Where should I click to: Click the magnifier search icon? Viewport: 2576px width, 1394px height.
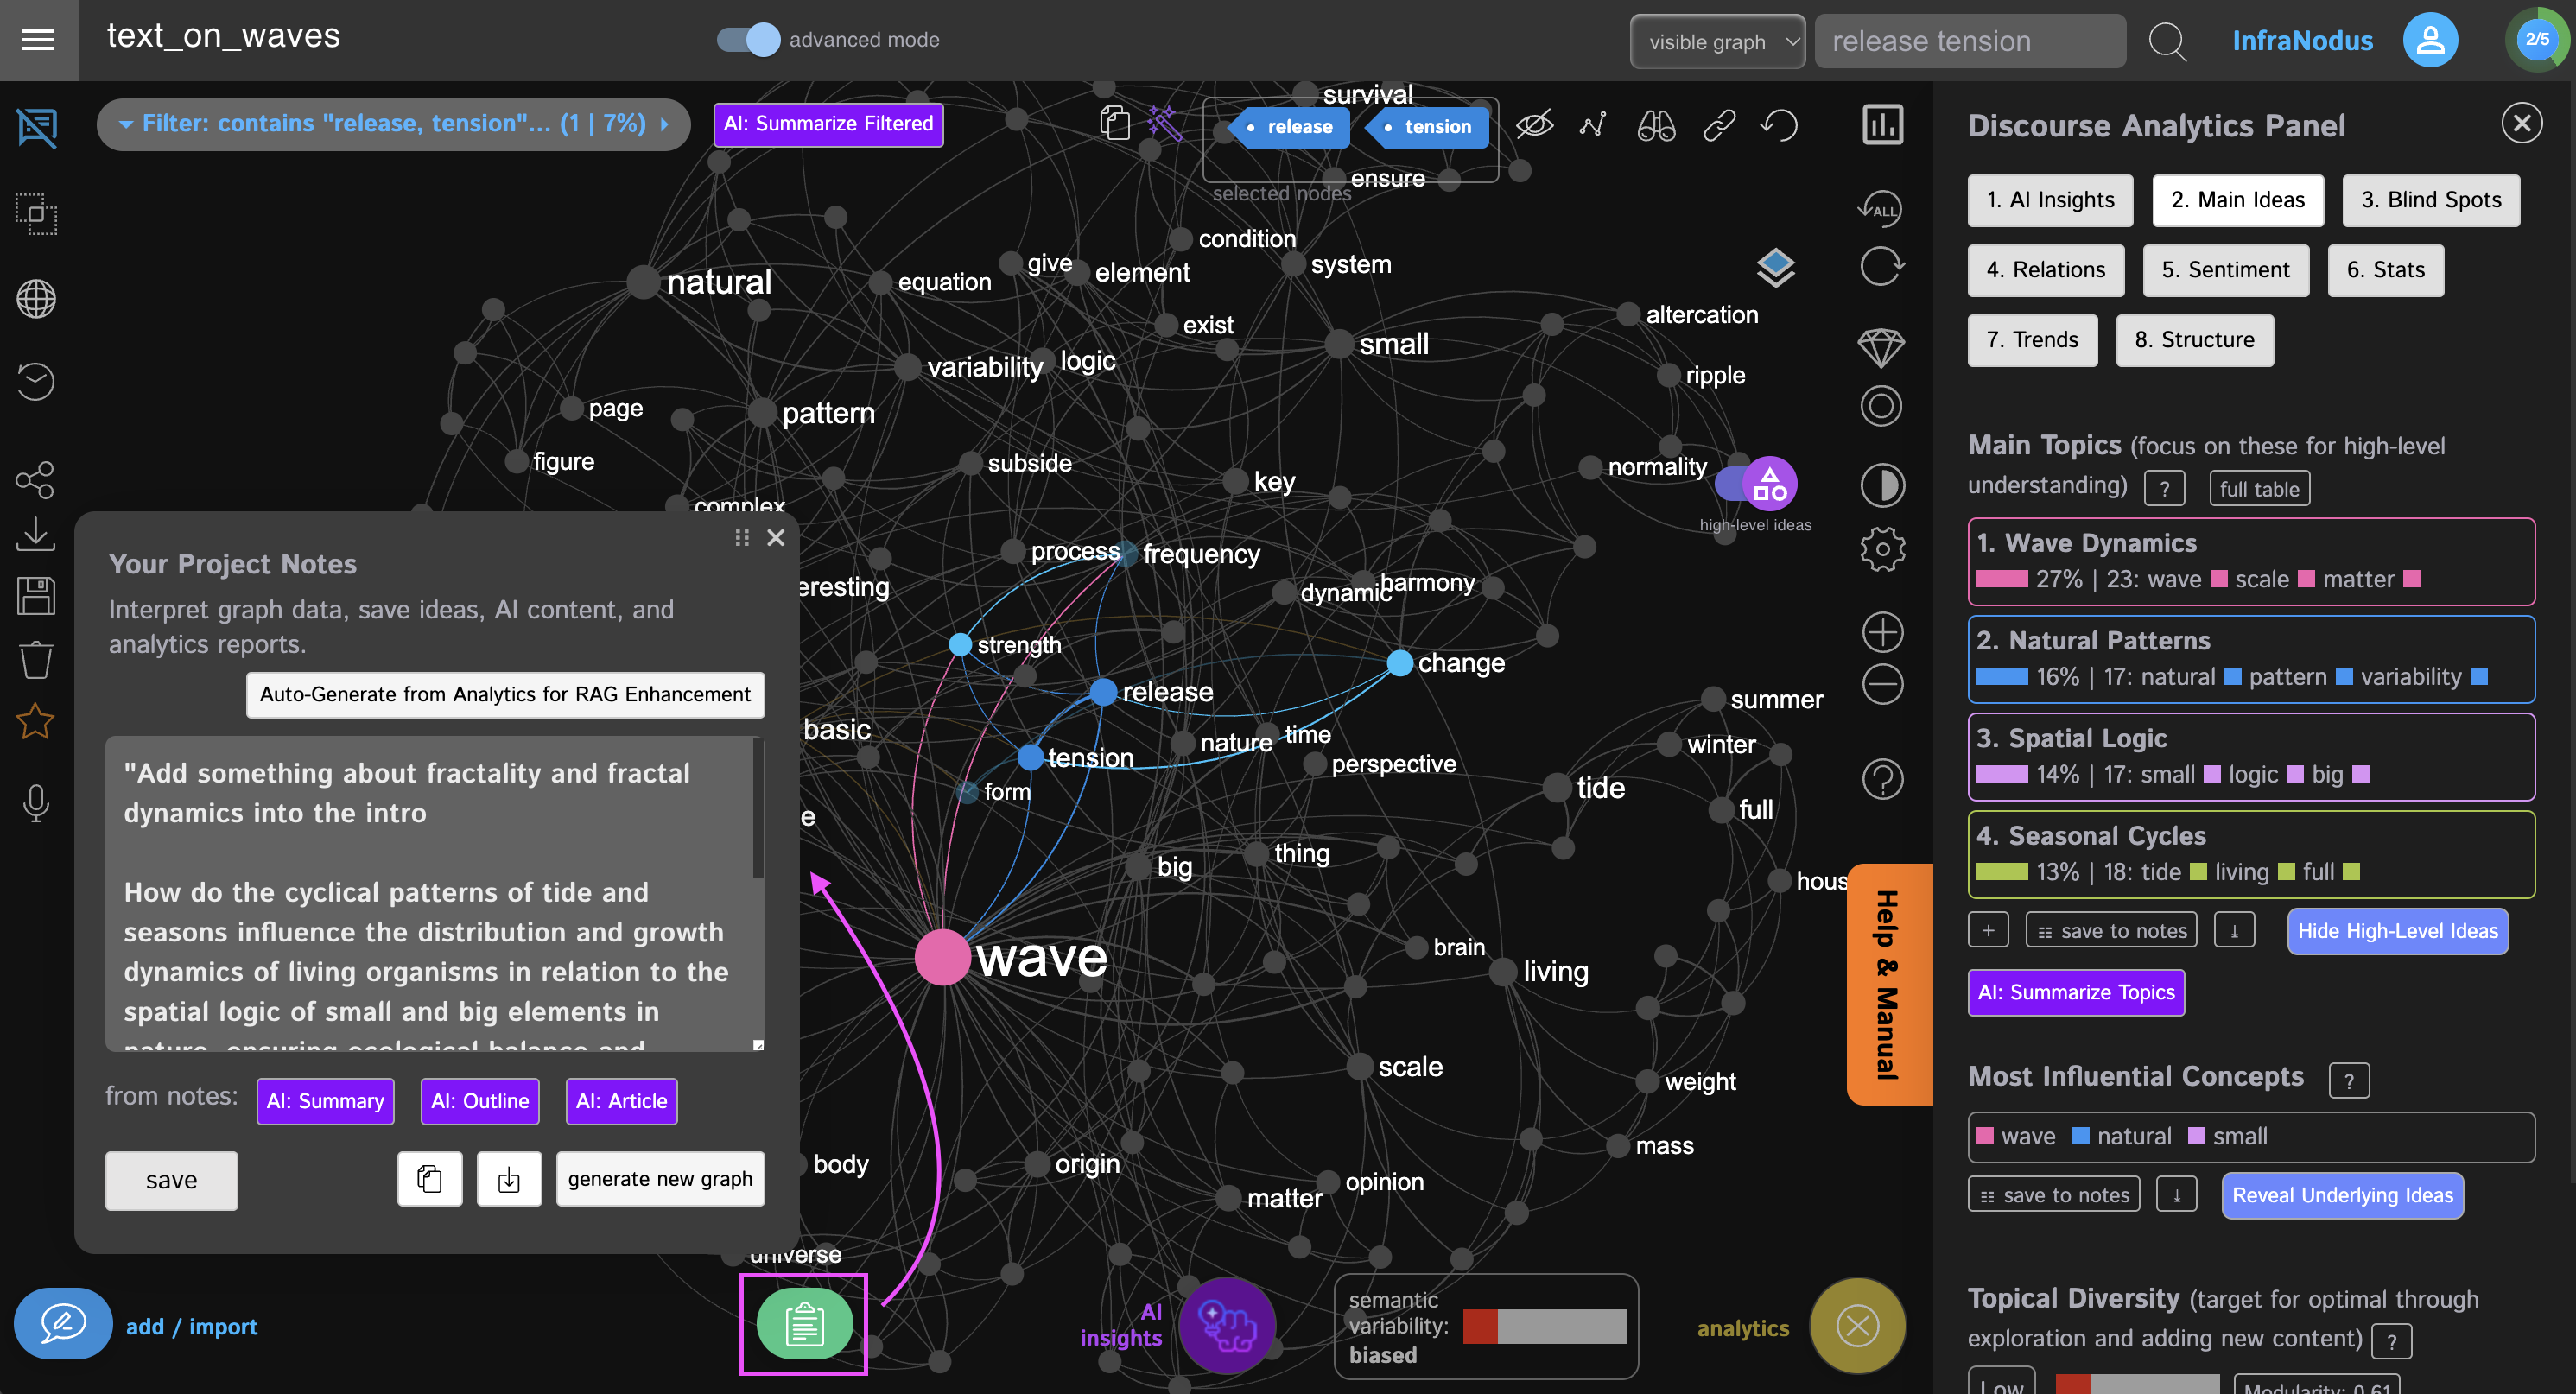click(x=2167, y=41)
